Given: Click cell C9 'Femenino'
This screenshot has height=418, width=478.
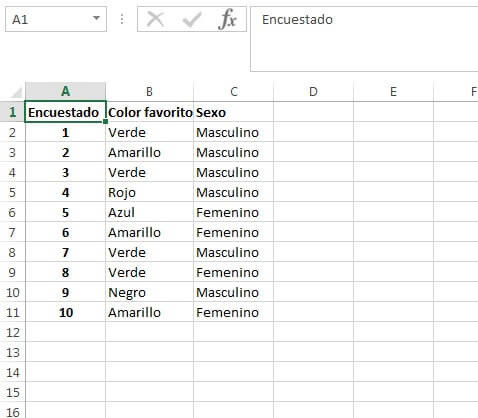Looking at the screenshot, I should 233,272.
